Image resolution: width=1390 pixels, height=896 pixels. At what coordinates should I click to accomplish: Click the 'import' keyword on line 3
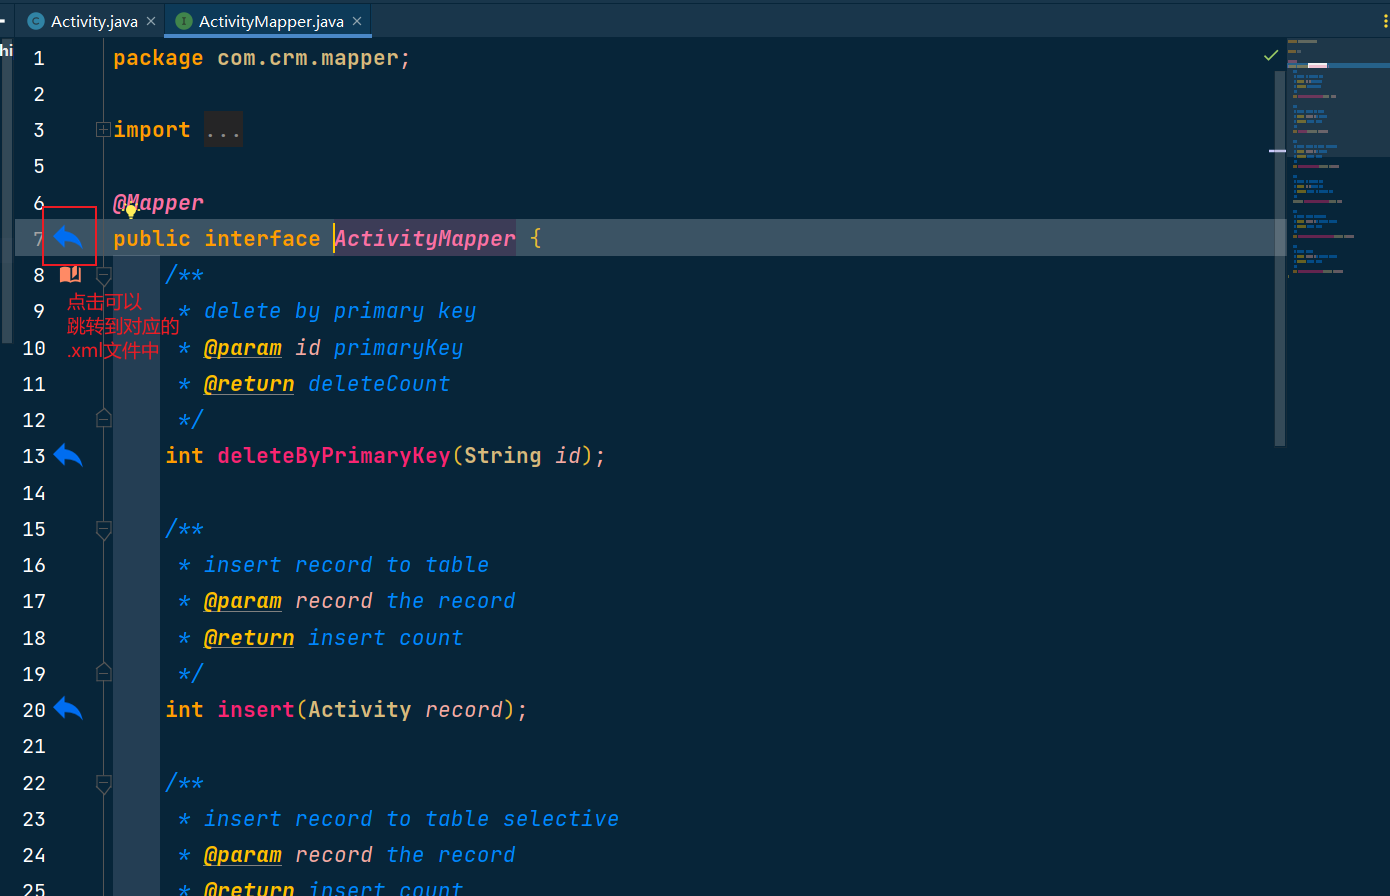[x=152, y=130]
